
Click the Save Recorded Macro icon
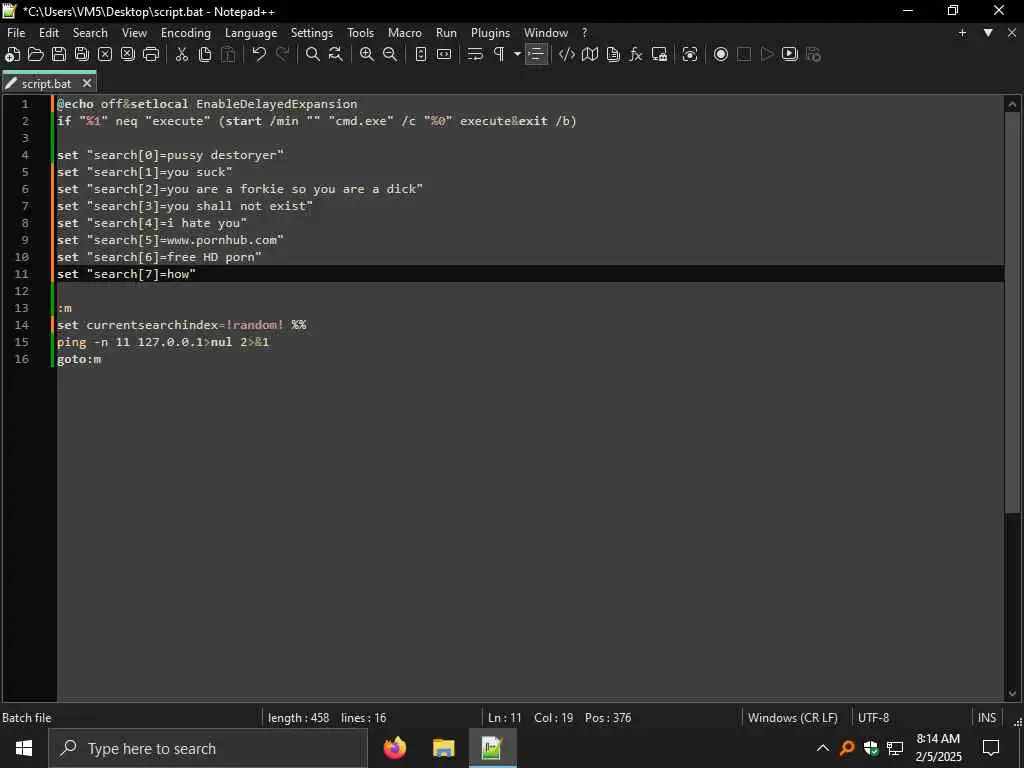pos(813,54)
